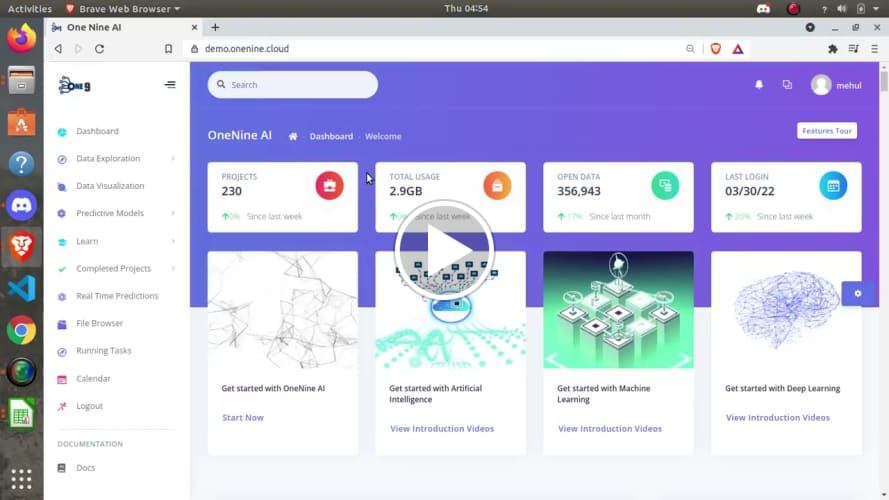
Task: Focus the Search input field
Action: (x=293, y=84)
